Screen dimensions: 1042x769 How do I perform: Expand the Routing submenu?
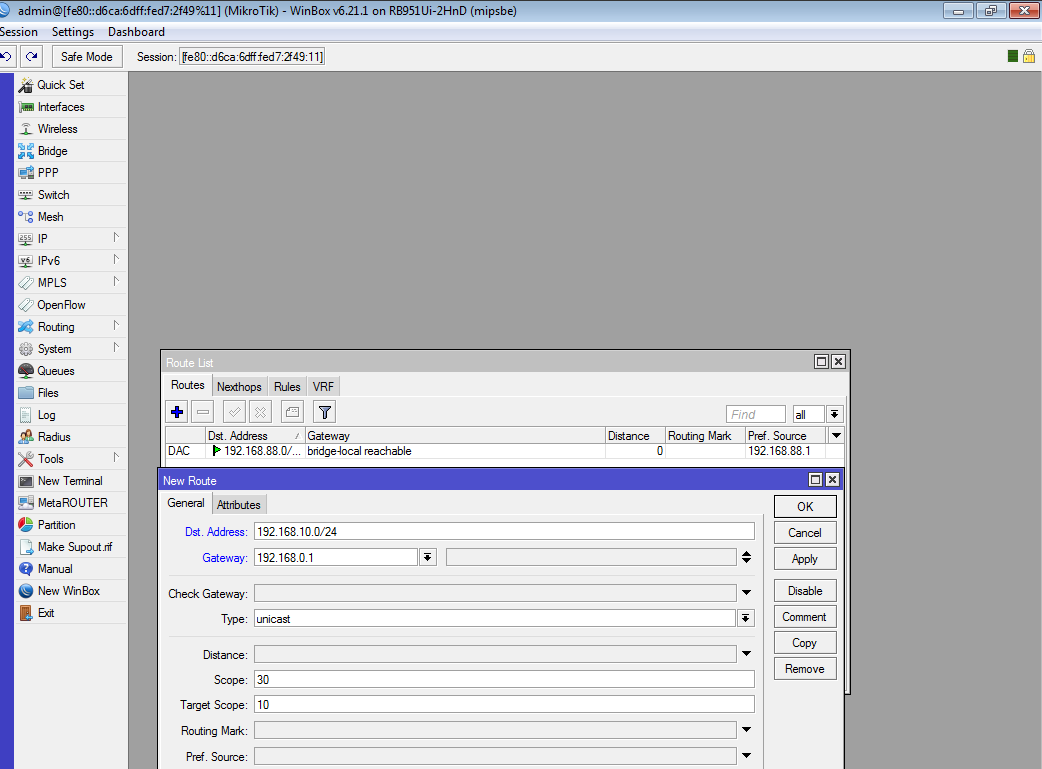(x=116, y=326)
